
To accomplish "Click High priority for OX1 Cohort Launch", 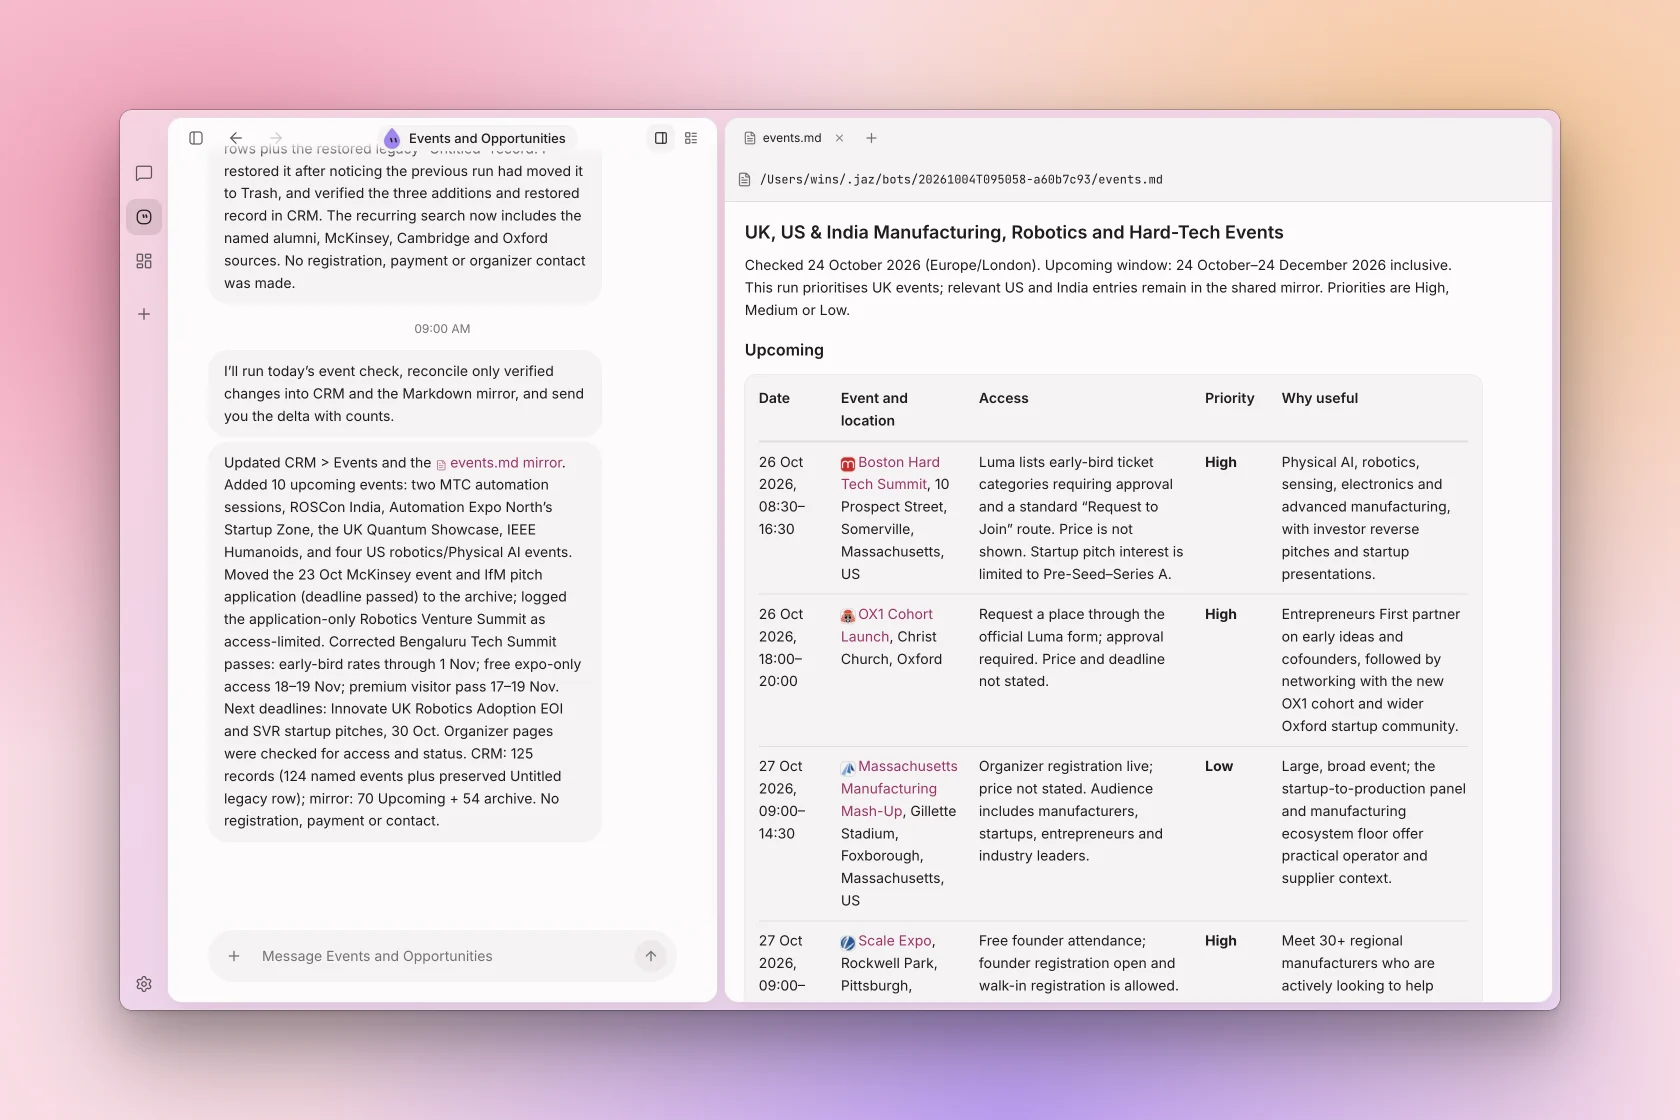I will point(1221,614).
